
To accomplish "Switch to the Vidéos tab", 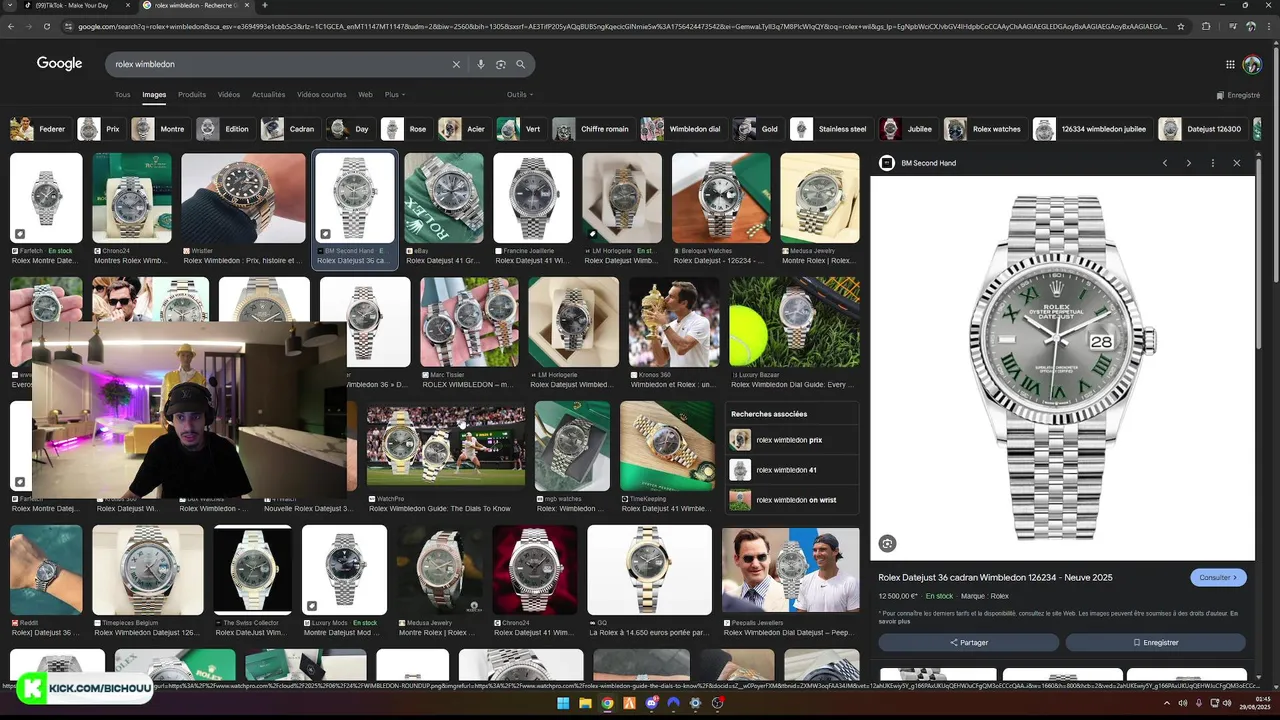I will point(229,95).
